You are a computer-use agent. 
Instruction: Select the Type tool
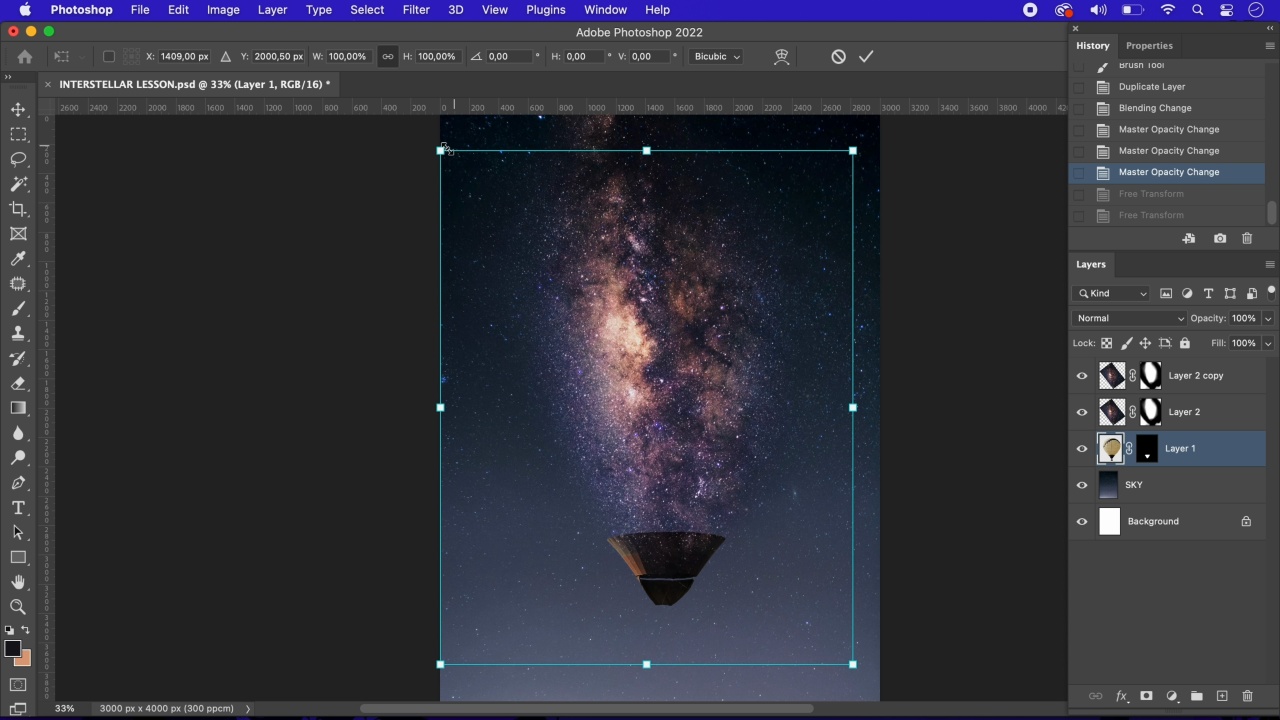[x=18, y=508]
